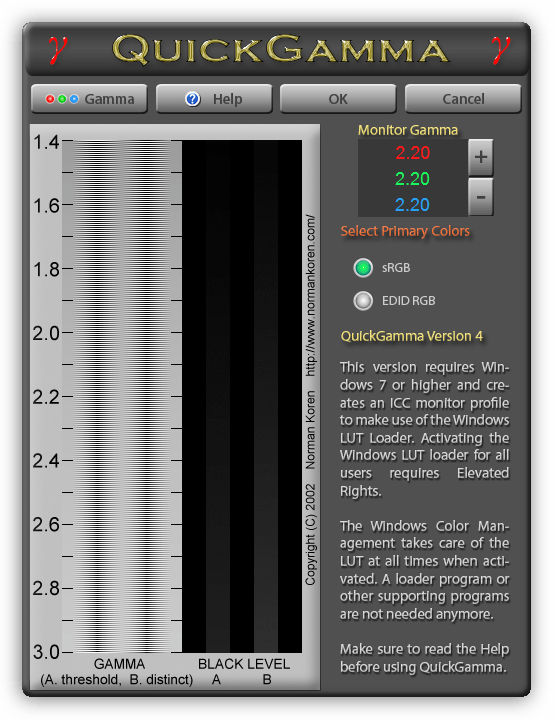Screen dimensions: 554x720
Task: Decrease monitor gamma with minus button
Action: click(x=481, y=197)
